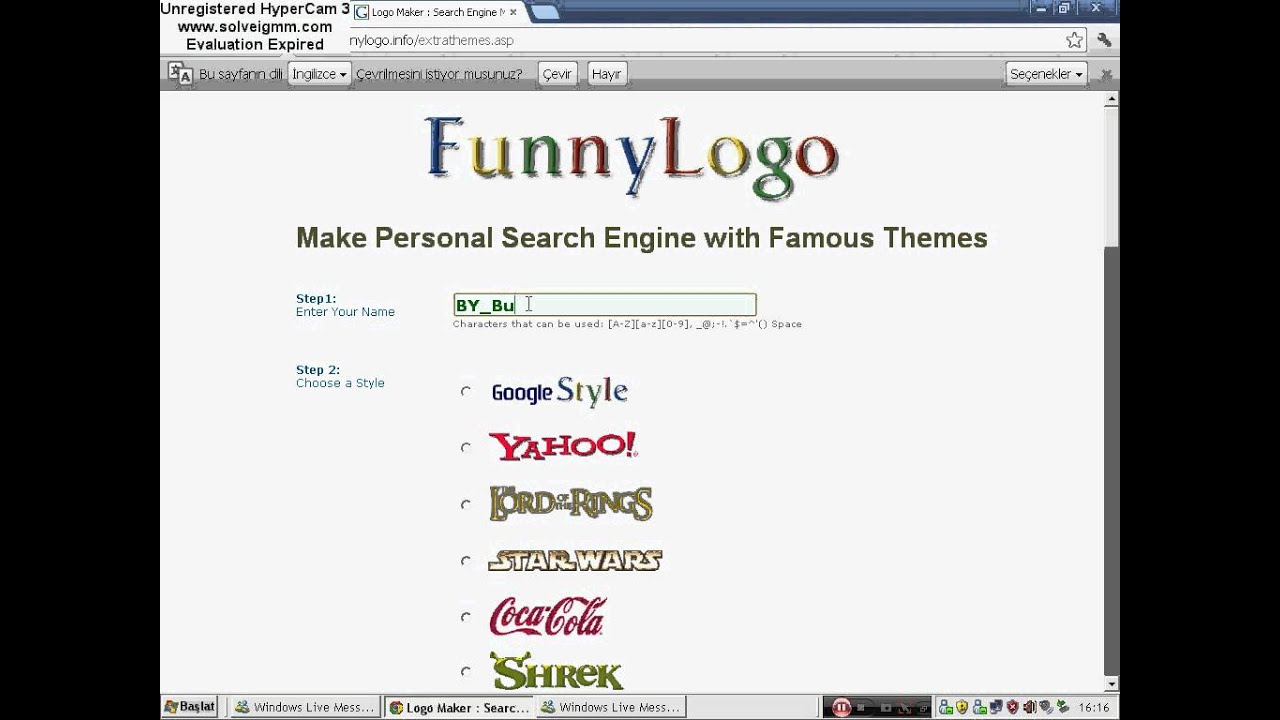Image resolution: width=1280 pixels, height=720 pixels.
Task: Switch to the Logo Maker taskbar button
Action: pos(459,707)
